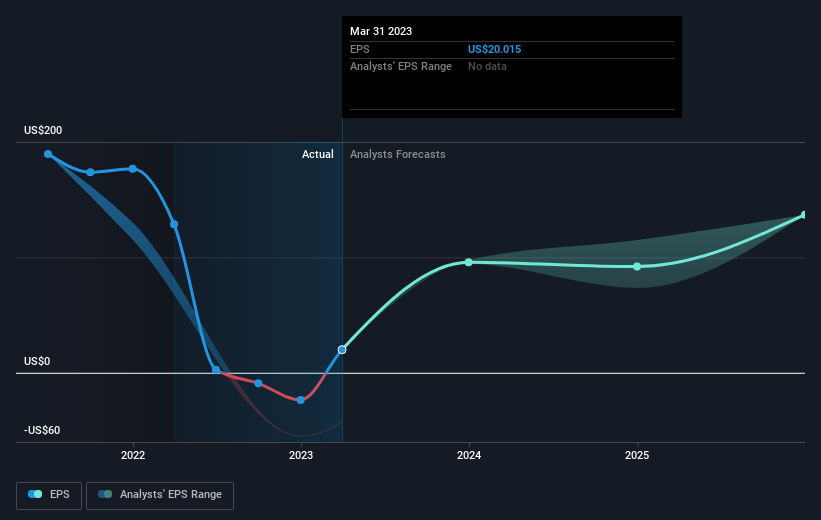Click the second EPS data point in late 2021
This screenshot has width=821, height=520.
tap(91, 172)
